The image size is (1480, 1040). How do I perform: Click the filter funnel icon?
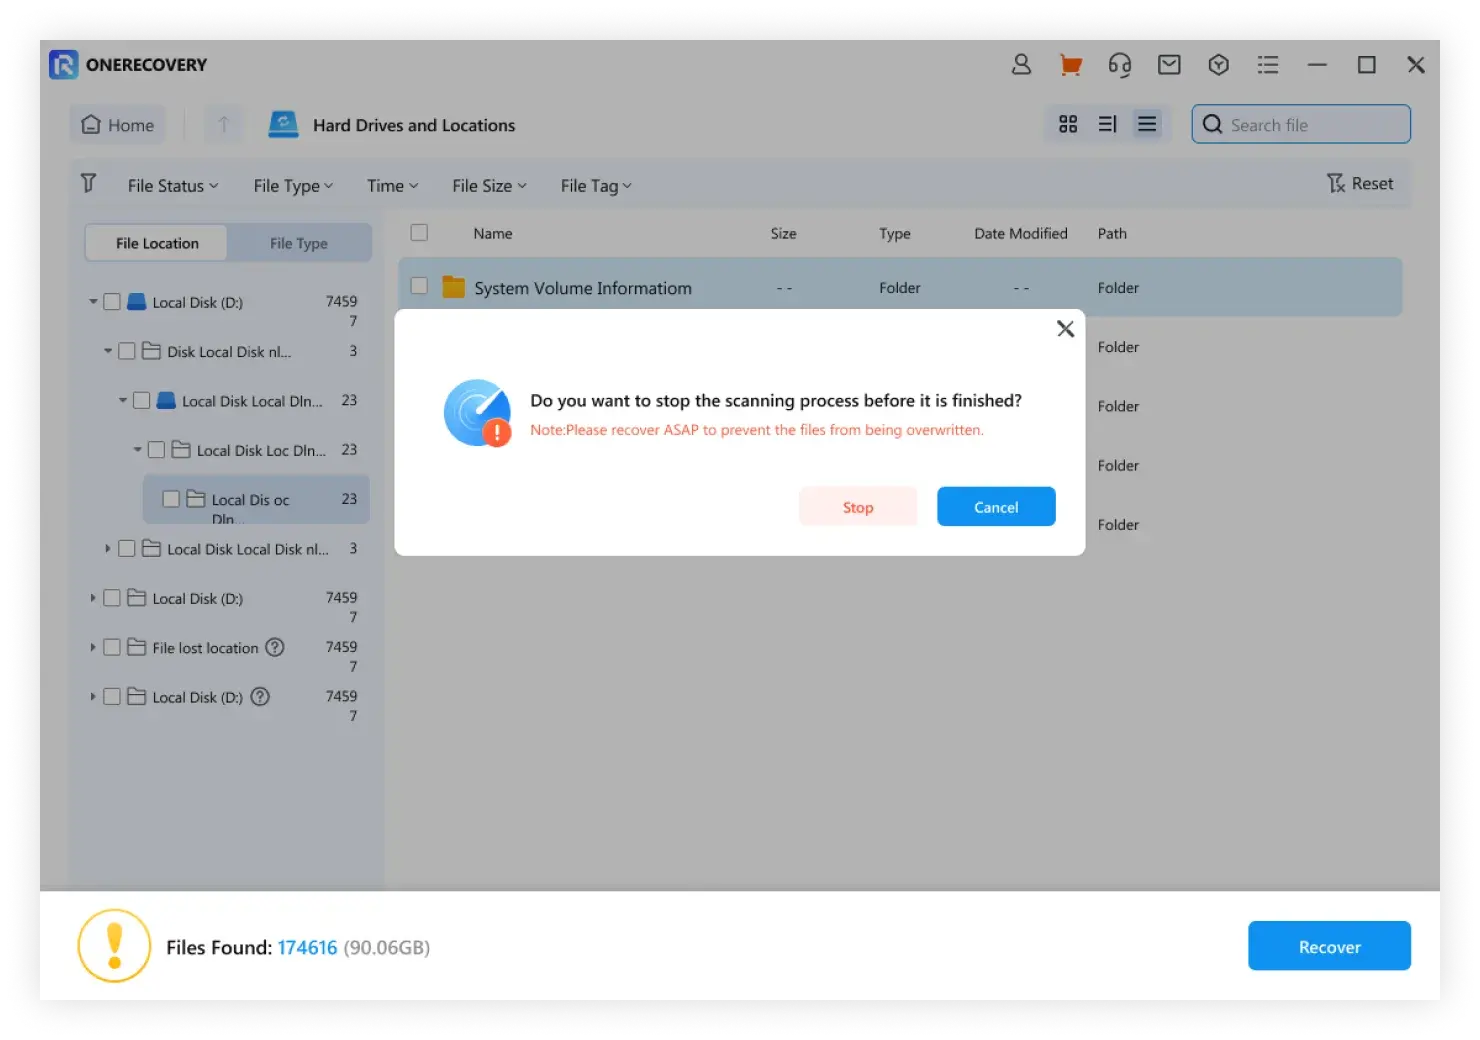click(x=89, y=183)
